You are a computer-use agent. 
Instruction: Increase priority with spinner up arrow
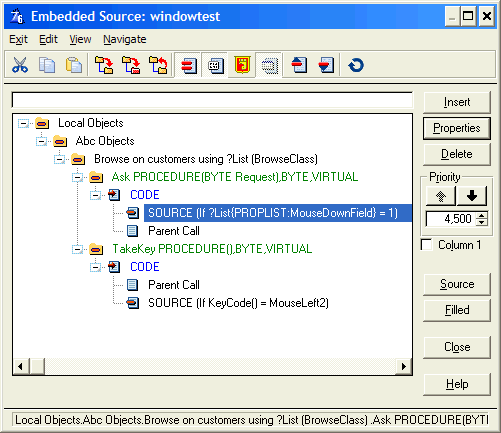coord(482,216)
